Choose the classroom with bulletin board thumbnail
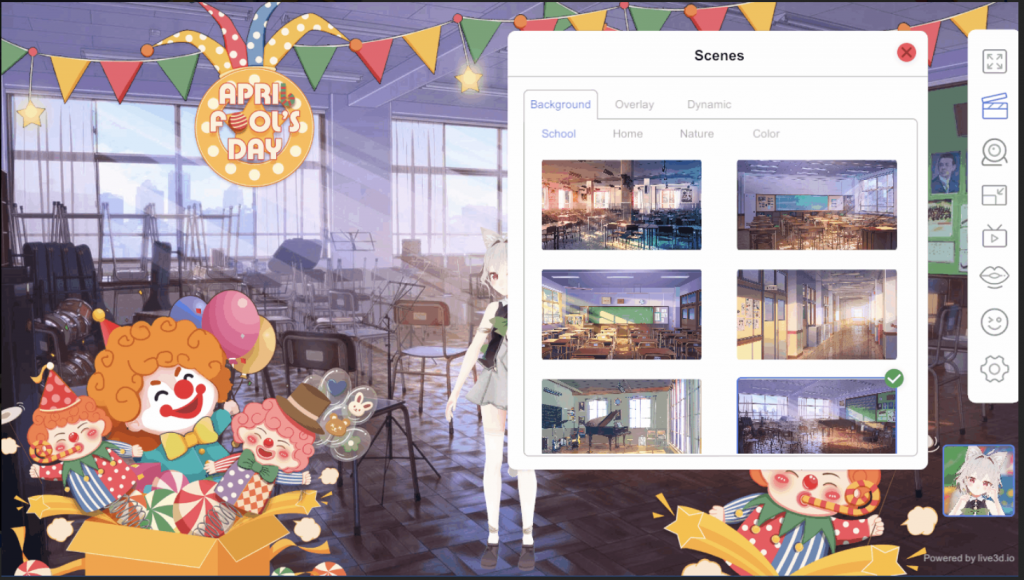The image size is (1024, 580). [816, 204]
